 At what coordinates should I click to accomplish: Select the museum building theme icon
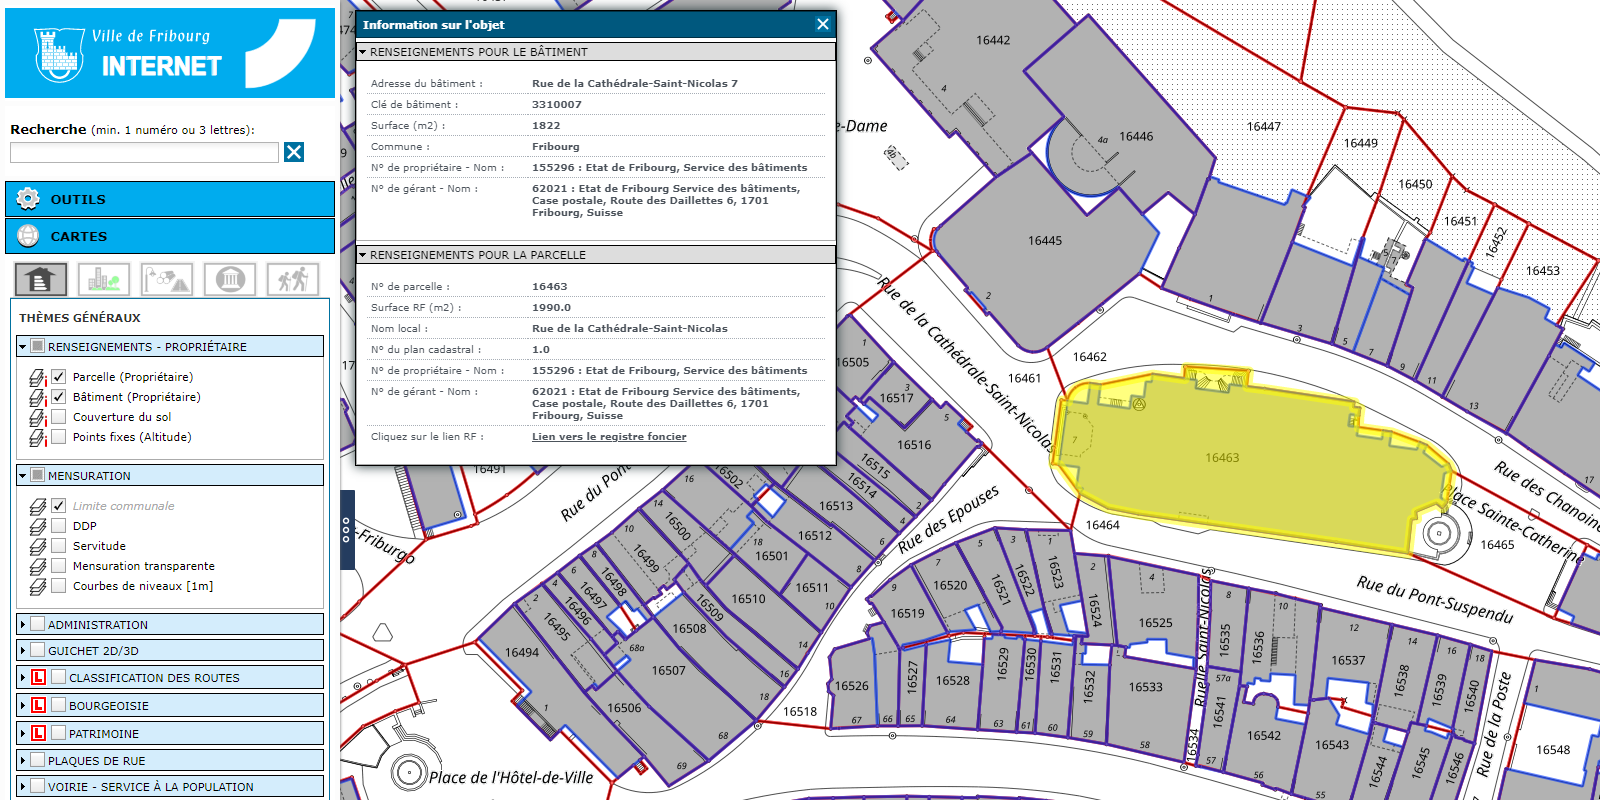[x=230, y=279]
